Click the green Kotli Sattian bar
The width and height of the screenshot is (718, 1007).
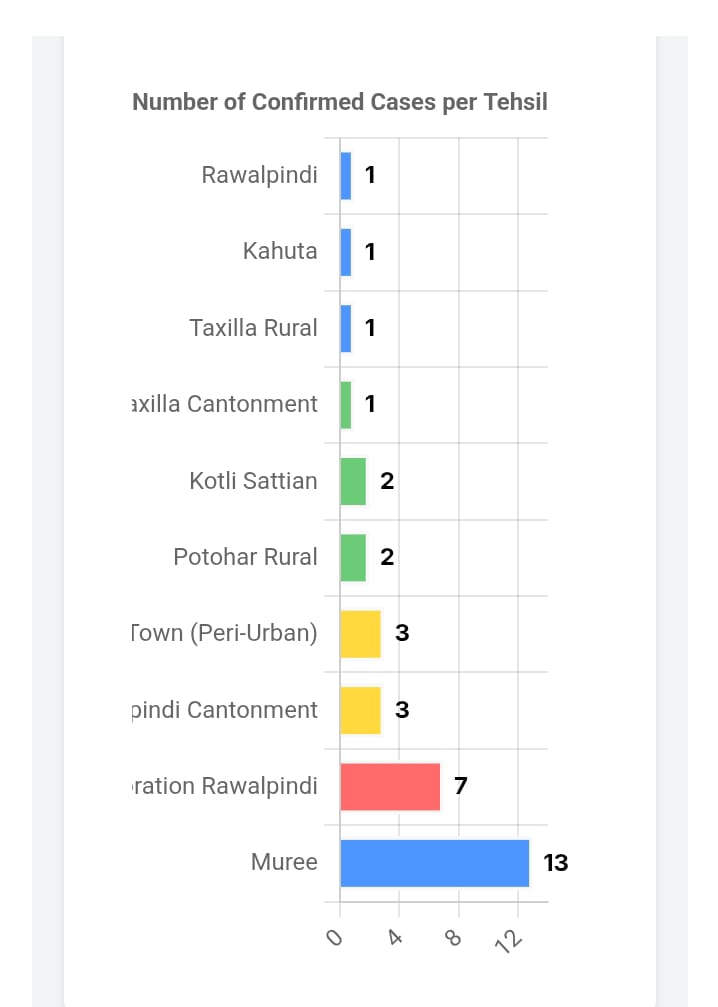point(353,481)
